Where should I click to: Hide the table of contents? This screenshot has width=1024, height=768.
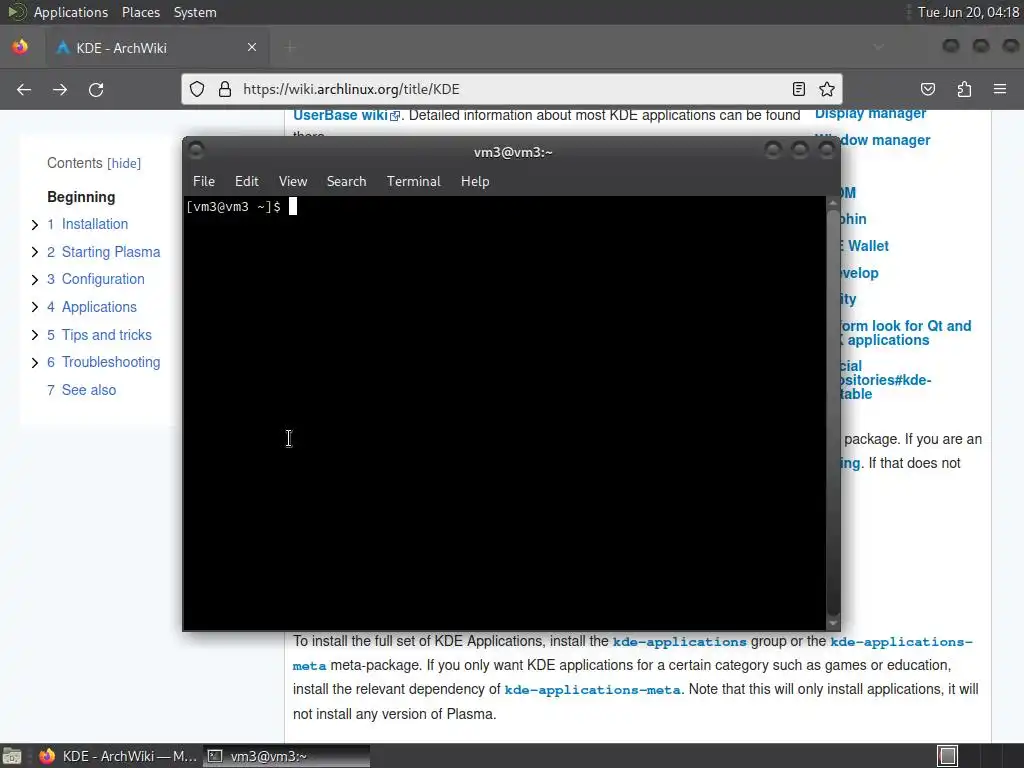(124, 163)
